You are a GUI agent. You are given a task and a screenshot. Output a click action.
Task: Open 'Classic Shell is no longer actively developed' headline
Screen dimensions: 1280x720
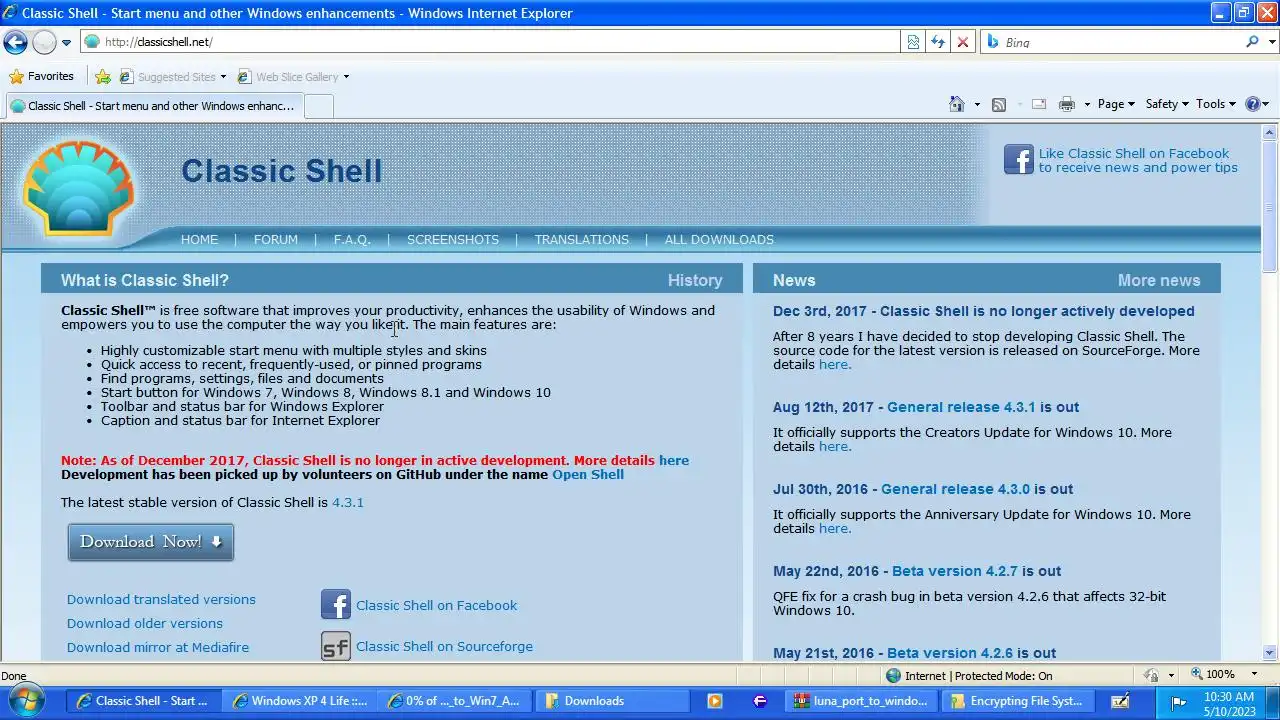pos(1037,311)
